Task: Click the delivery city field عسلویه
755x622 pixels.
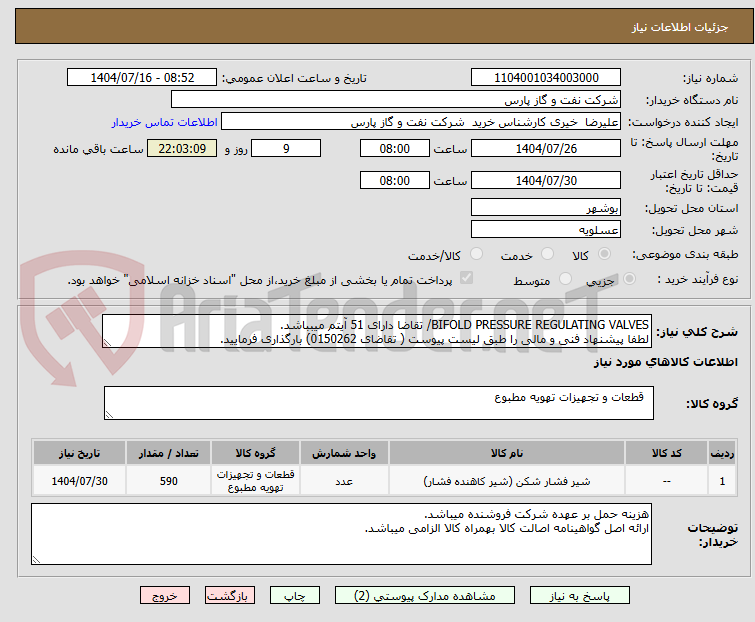Action: [x=546, y=230]
